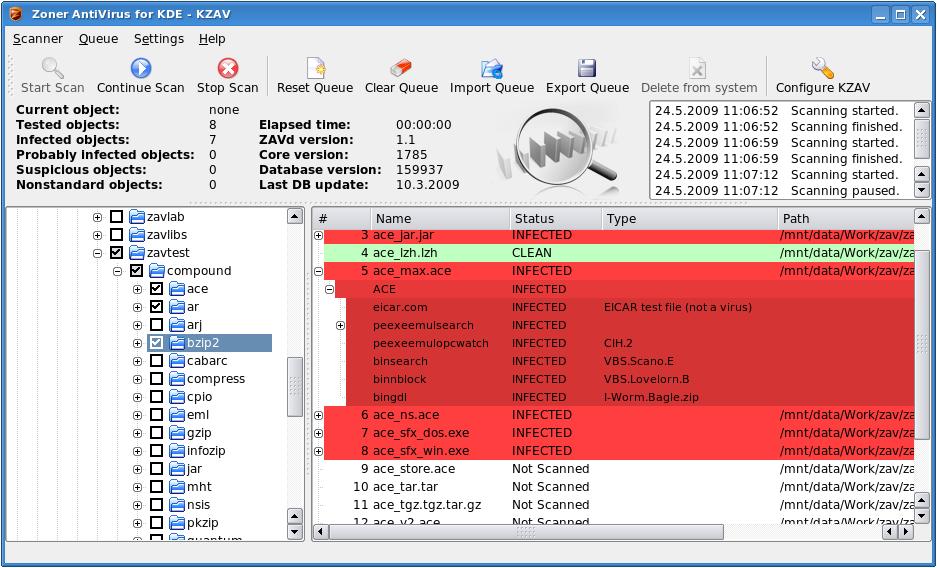The height and width of the screenshot is (568, 937).
Task: Collapse the zavtest tree node
Action: click(x=97, y=253)
